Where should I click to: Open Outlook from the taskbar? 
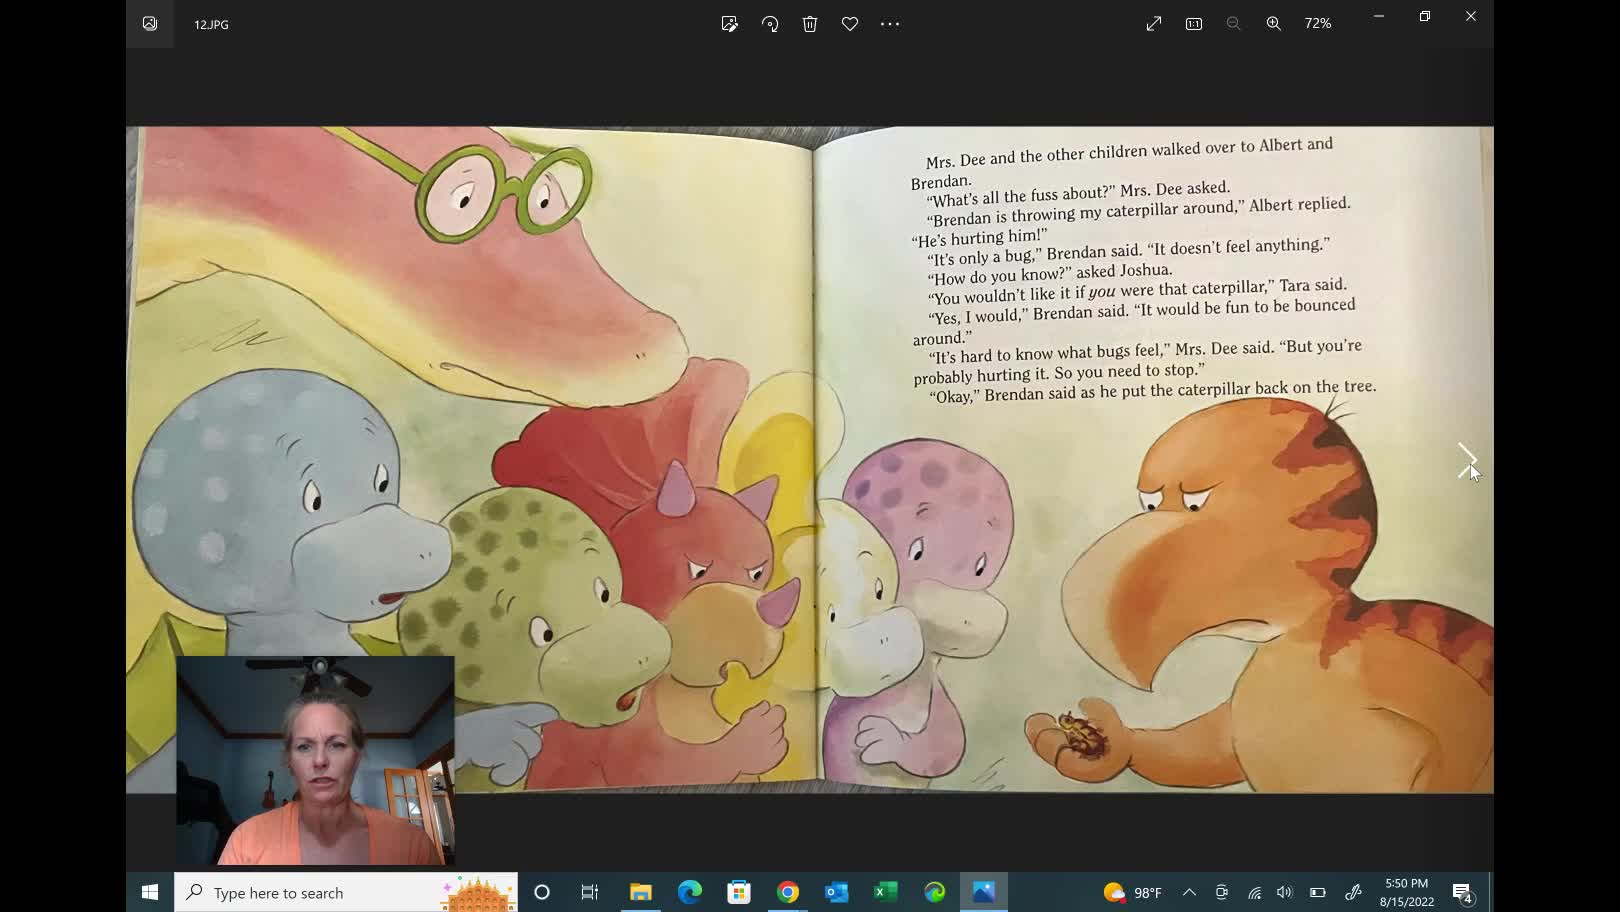(837, 892)
